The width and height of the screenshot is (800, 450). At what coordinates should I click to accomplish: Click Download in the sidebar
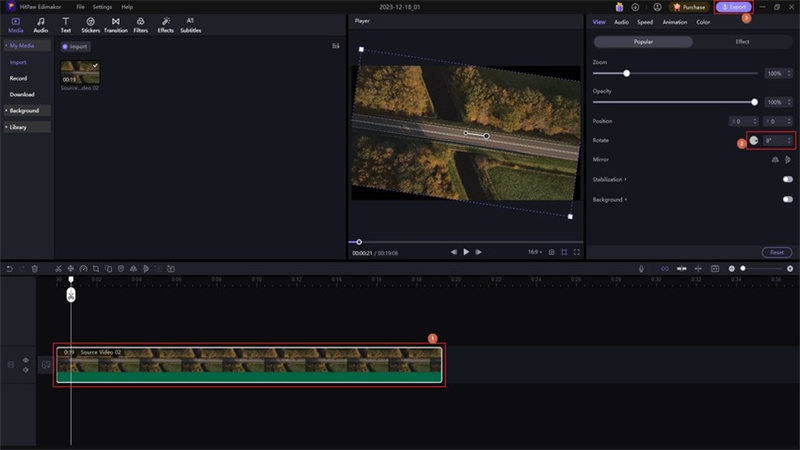coord(22,94)
